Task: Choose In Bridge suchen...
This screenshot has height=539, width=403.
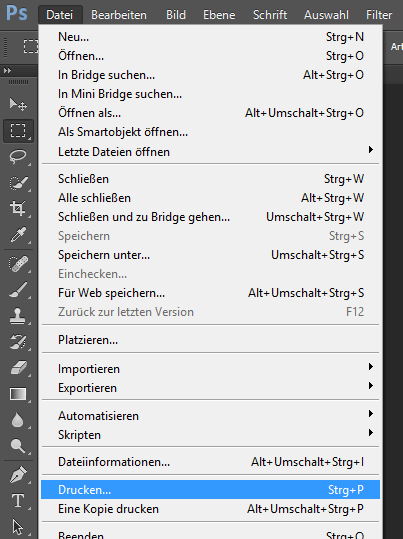Action: coord(210,75)
